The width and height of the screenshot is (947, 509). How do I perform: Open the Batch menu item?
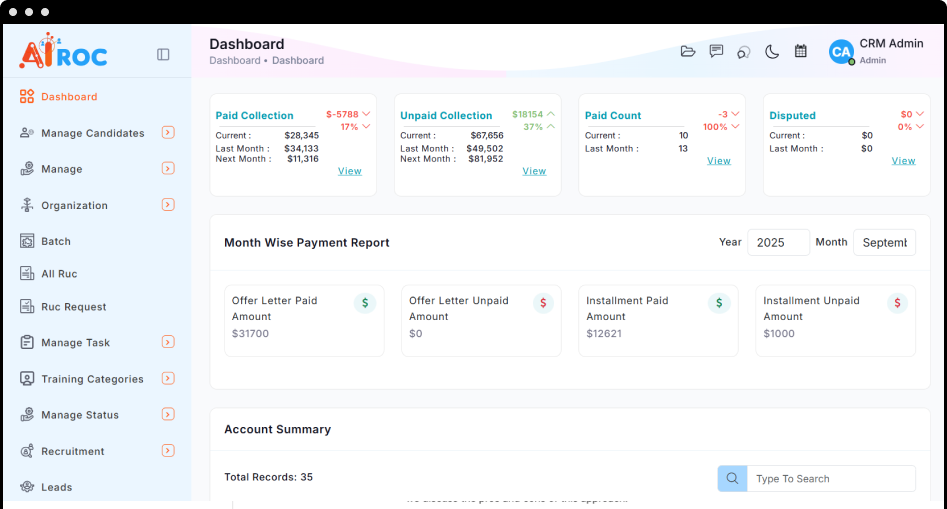point(56,241)
